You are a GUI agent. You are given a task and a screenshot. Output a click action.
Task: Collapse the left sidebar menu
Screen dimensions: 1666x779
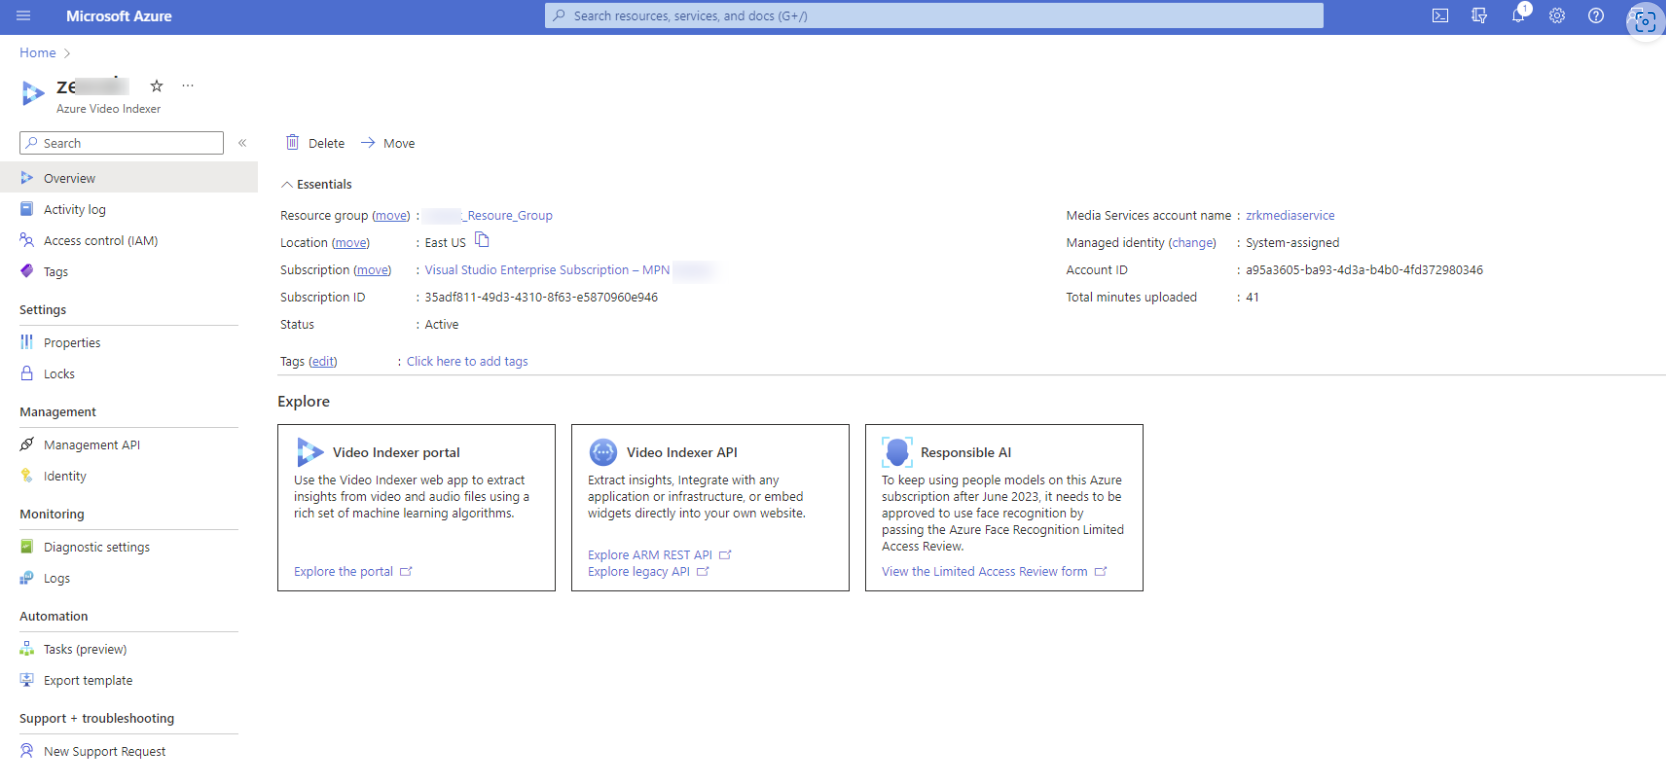coord(242,143)
